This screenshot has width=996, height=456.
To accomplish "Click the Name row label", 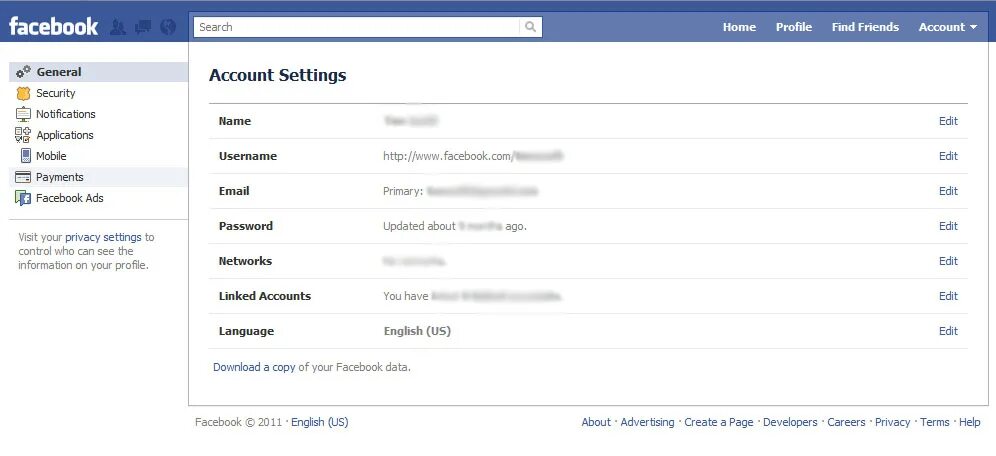I will tap(235, 121).
